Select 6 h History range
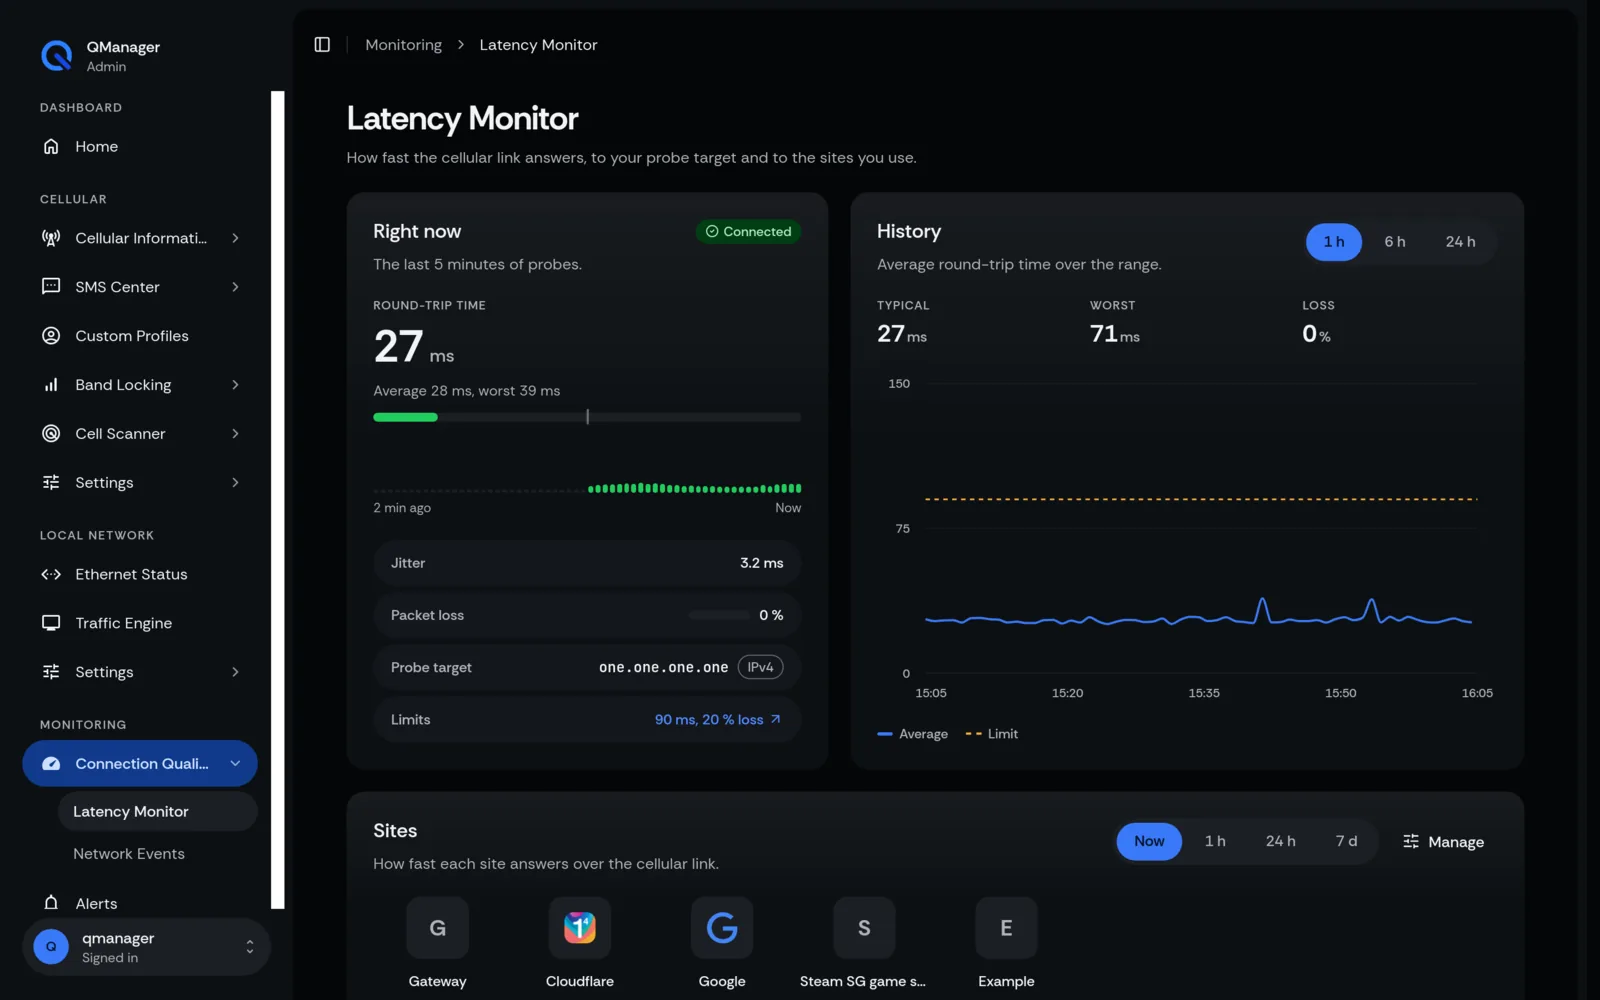The height and width of the screenshot is (1000, 1600). [x=1395, y=242]
